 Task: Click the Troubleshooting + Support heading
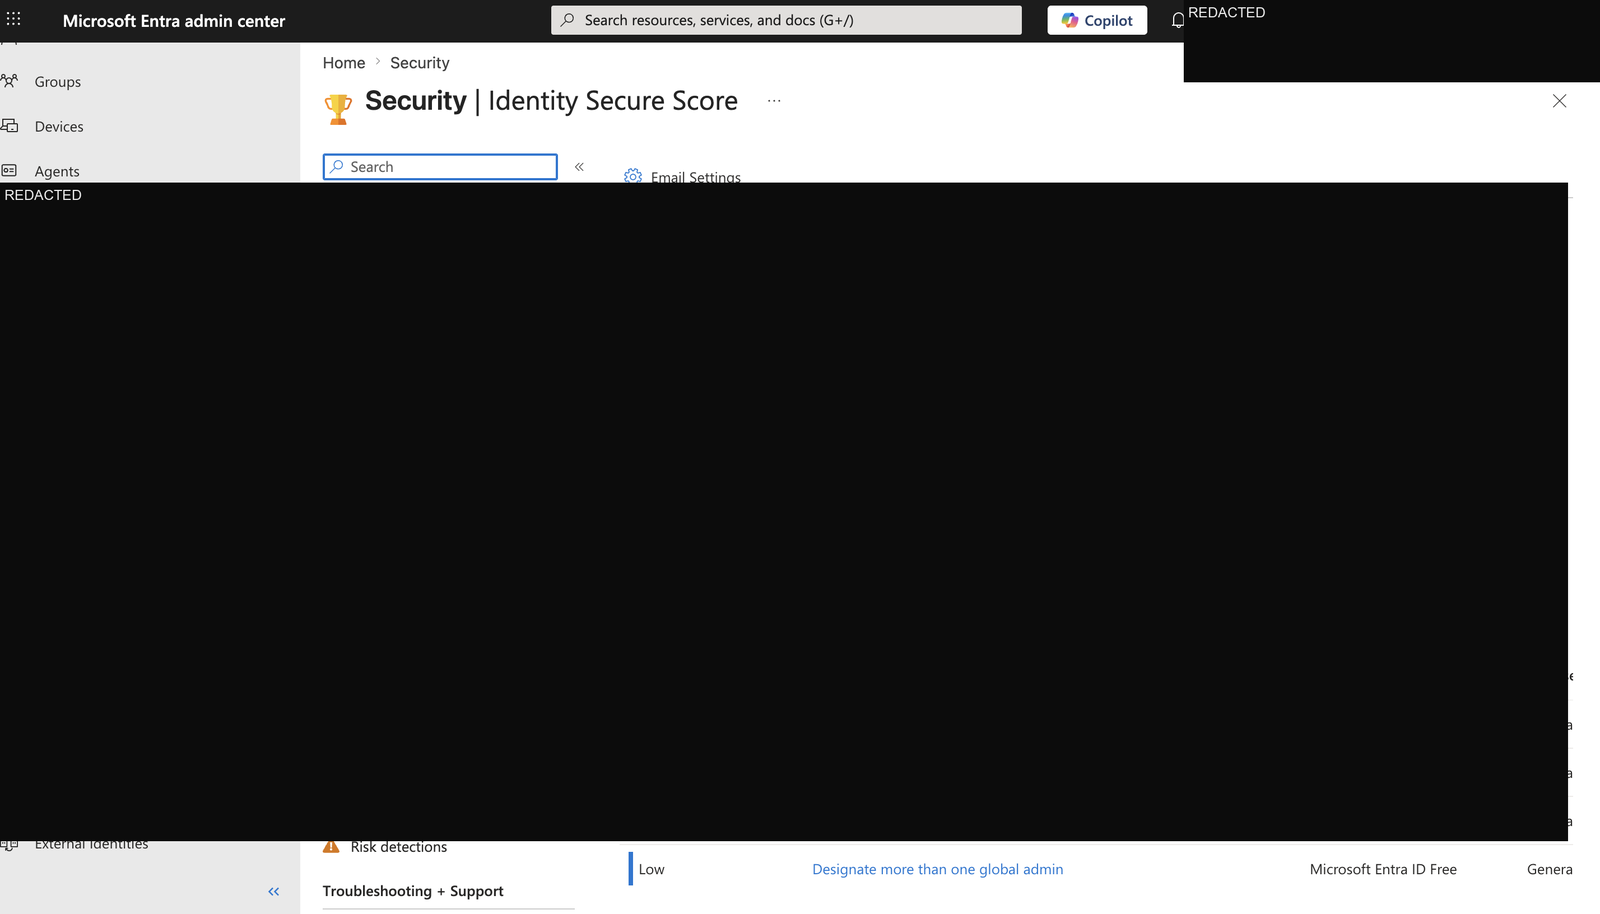413,891
